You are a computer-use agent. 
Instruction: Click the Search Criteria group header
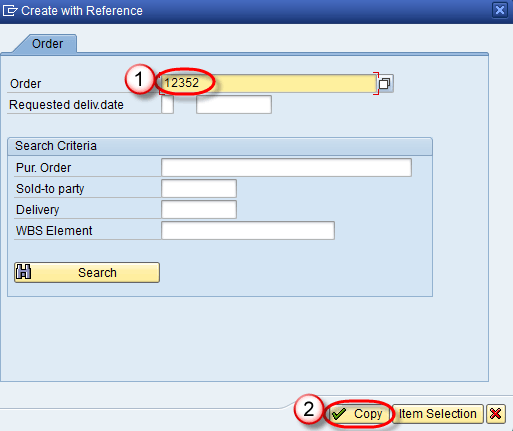(220, 146)
